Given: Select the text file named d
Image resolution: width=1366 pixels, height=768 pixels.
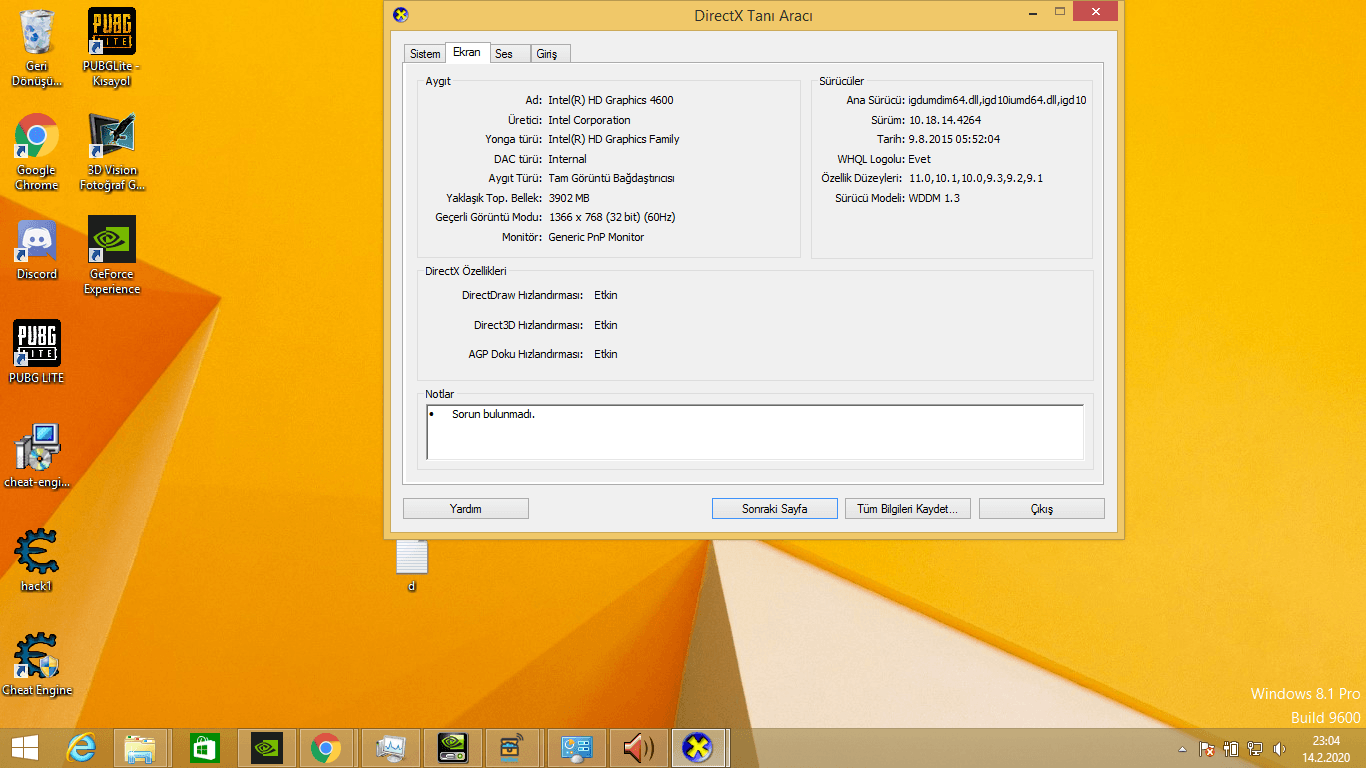Looking at the screenshot, I should pyautogui.click(x=412, y=565).
